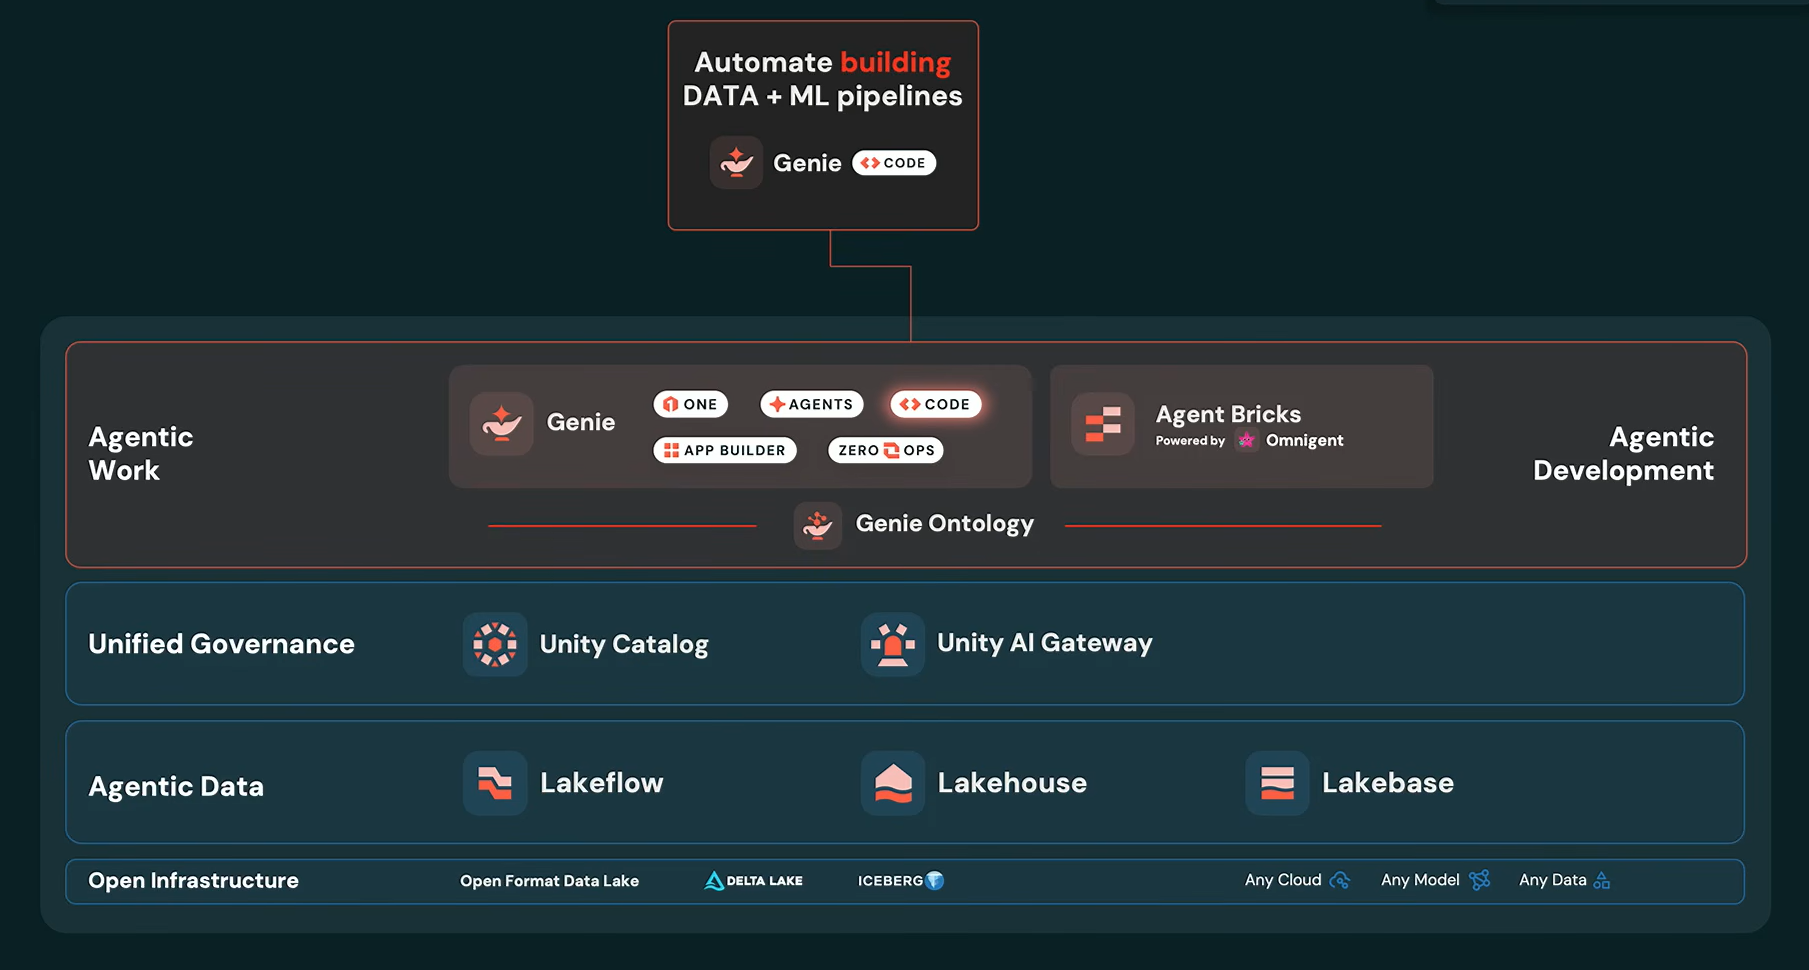
Task: Click the Agent Bricks stacked-blocks icon
Action: [x=1103, y=424]
